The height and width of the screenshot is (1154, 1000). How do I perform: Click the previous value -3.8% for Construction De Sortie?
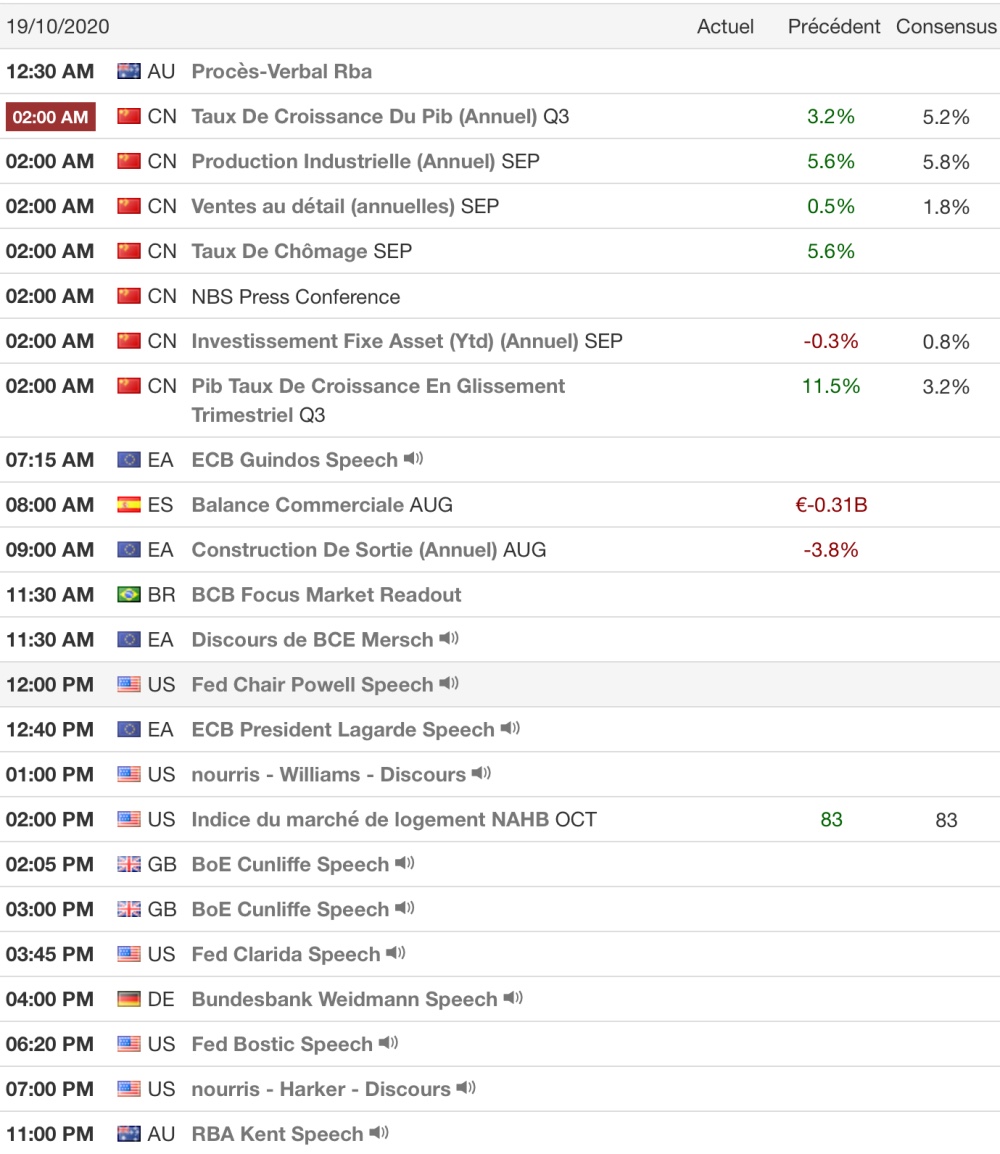(831, 550)
